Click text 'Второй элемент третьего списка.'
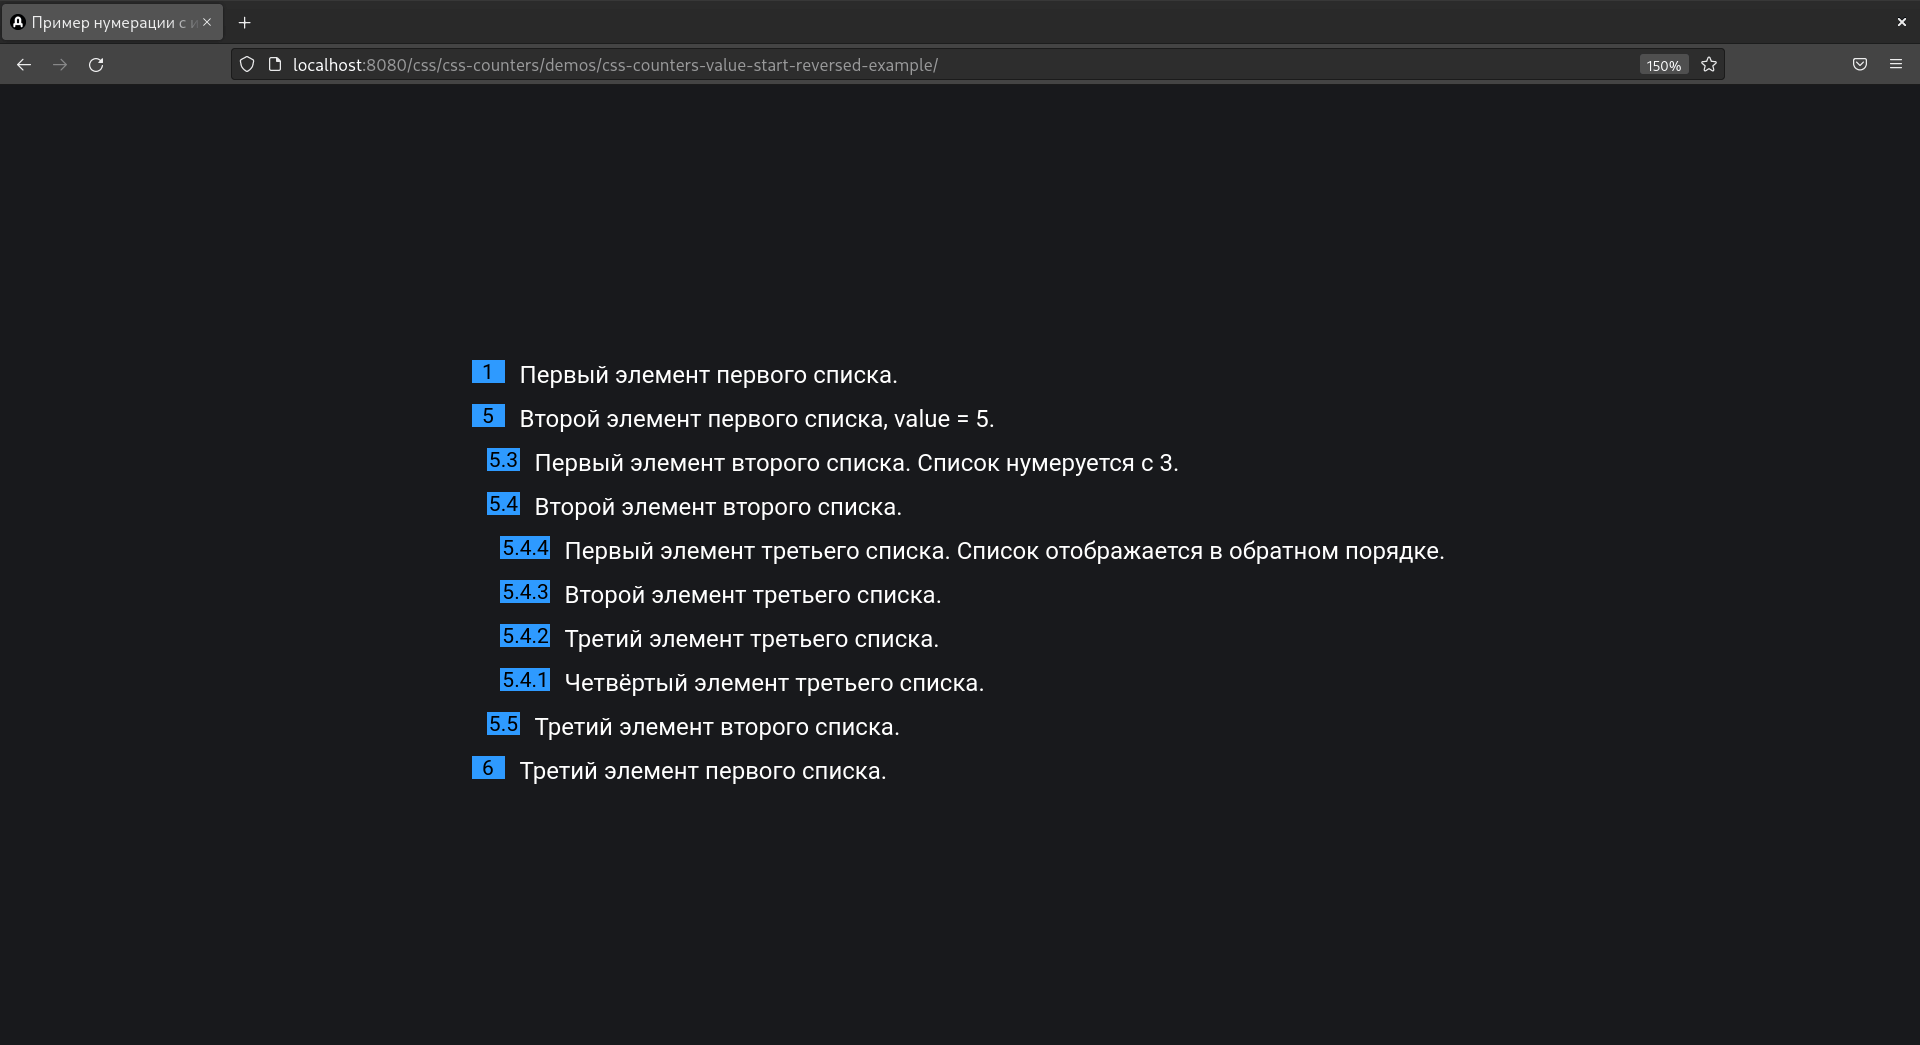Viewport: 1920px width, 1045px height. tap(753, 595)
